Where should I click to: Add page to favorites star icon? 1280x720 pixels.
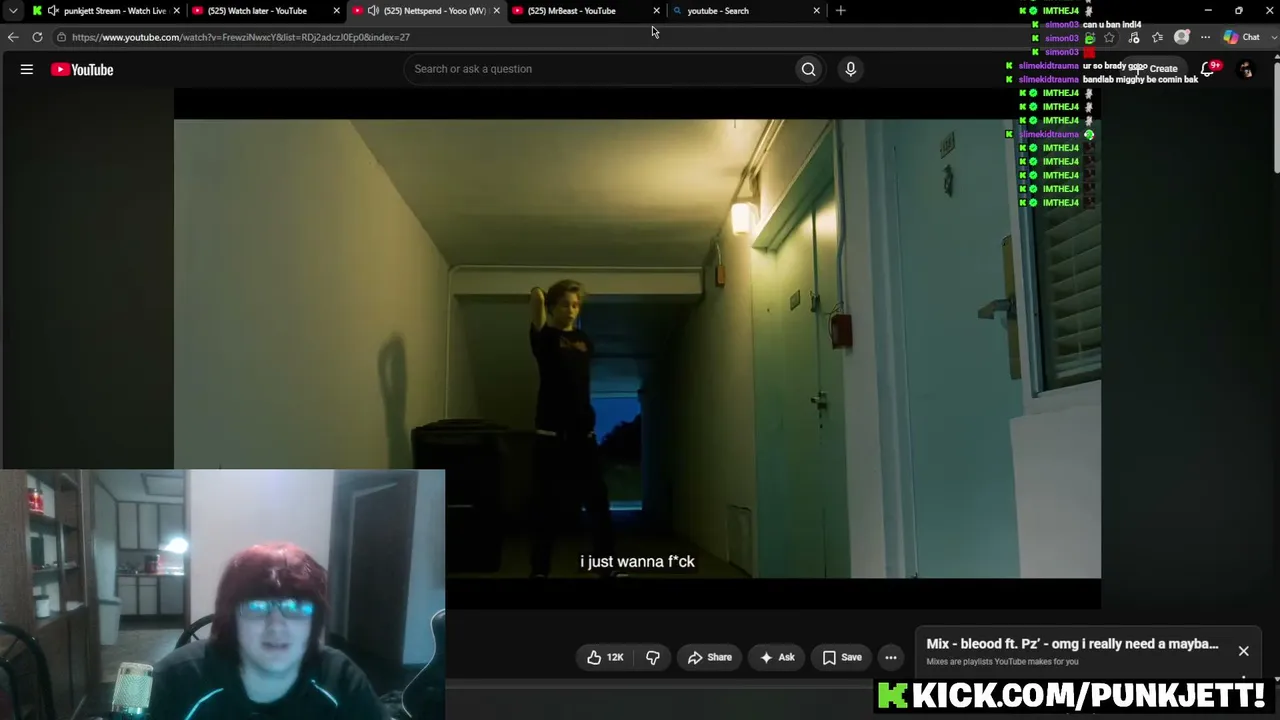click(1109, 37)
